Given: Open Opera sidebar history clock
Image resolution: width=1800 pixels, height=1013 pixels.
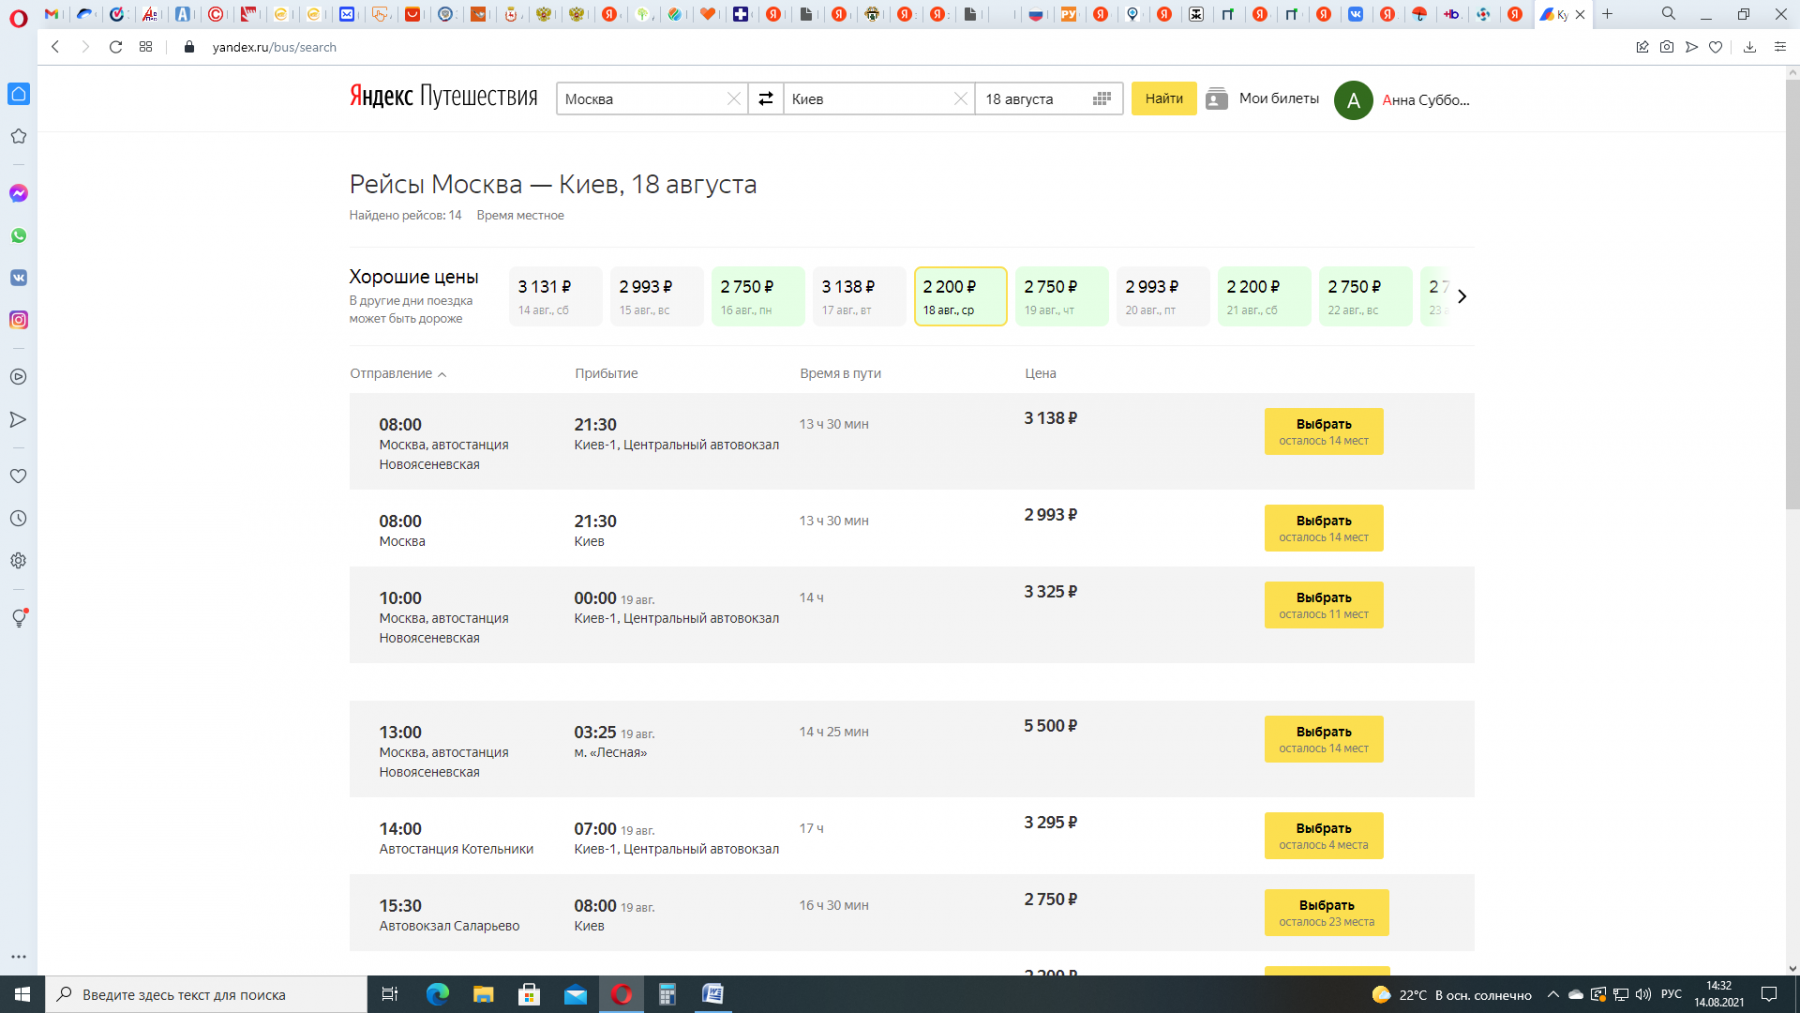Looking at the screenshot, I should [x=19, y=518].
